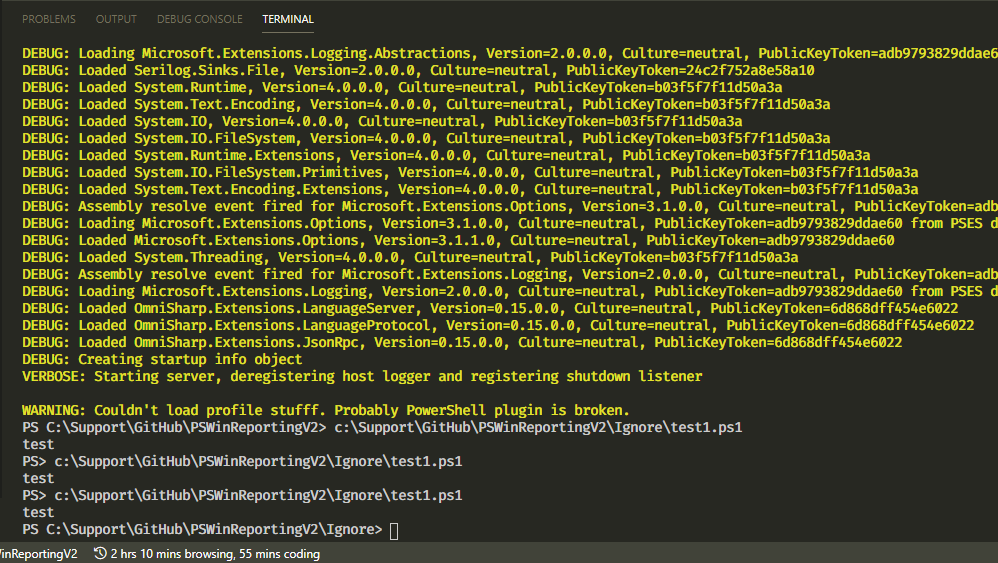Click the Assembly resolve event for Microsoft.Extensions.Logging
Image resolution: width=998 pixels, height=563 pixels.
point(510,275)
